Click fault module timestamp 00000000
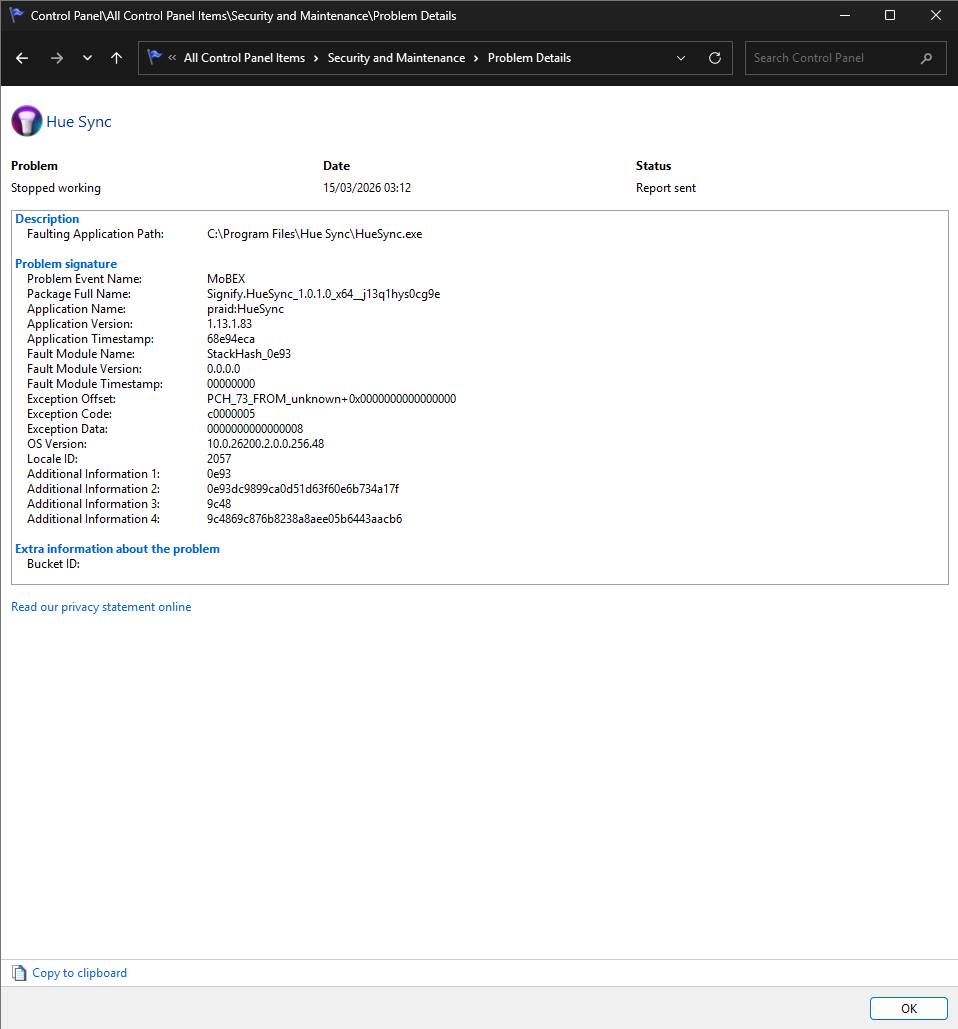Screen dimensions: 958x1029 tap(231, 384)
